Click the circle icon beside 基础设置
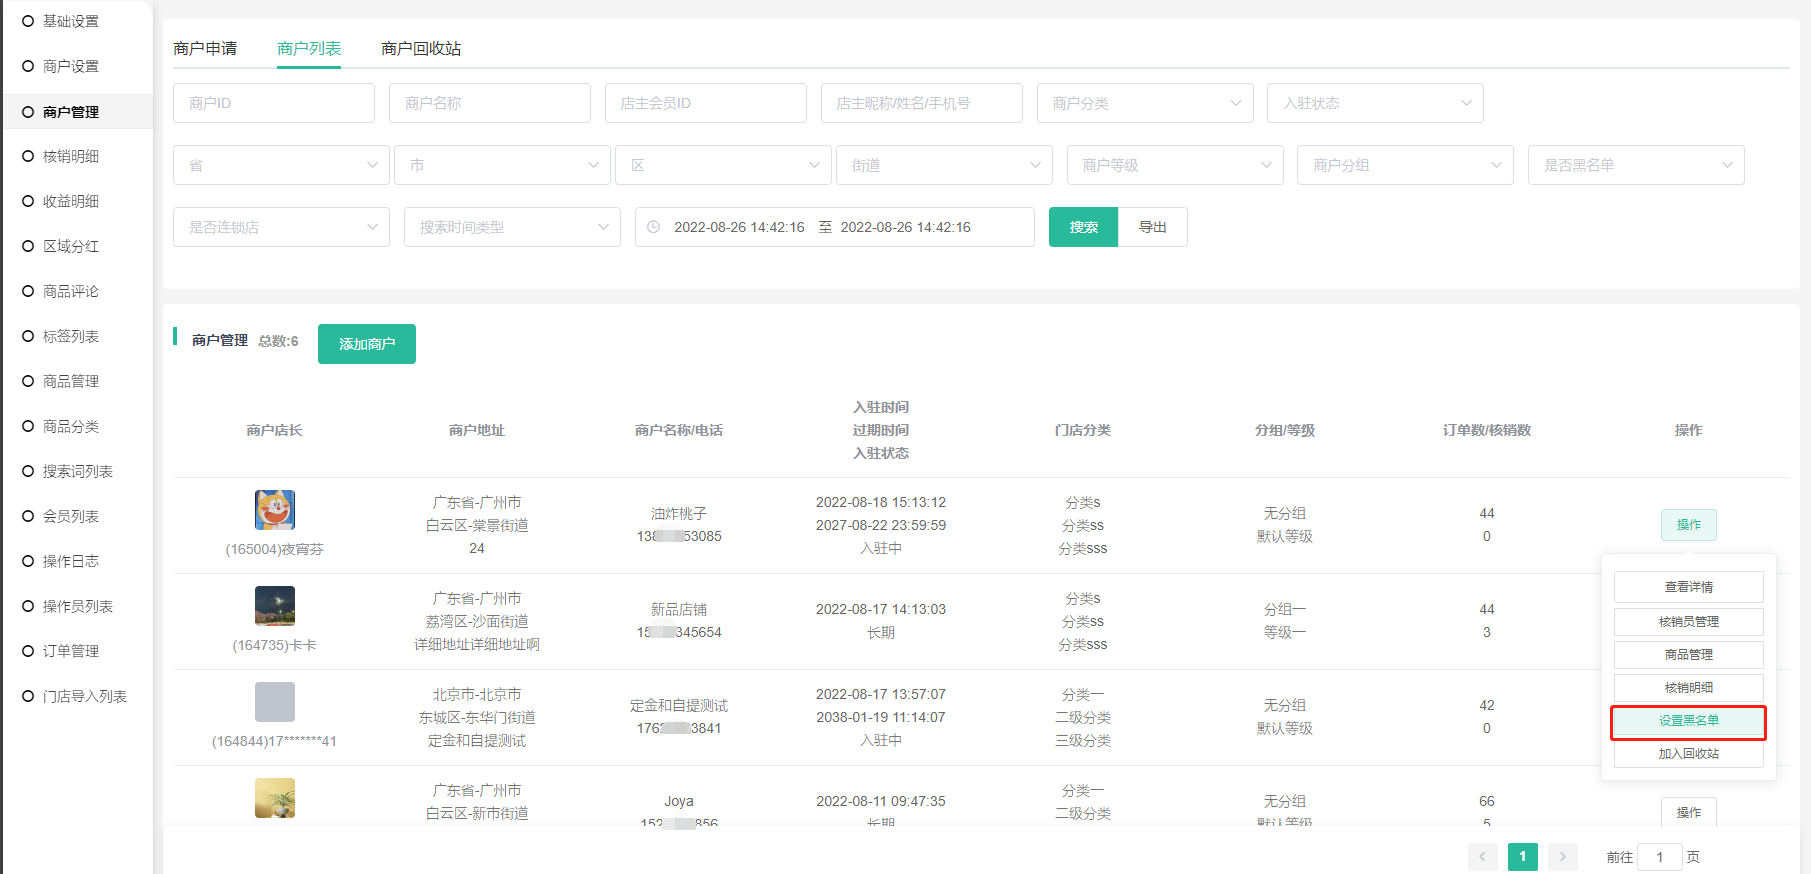 (x=28, y=21)
